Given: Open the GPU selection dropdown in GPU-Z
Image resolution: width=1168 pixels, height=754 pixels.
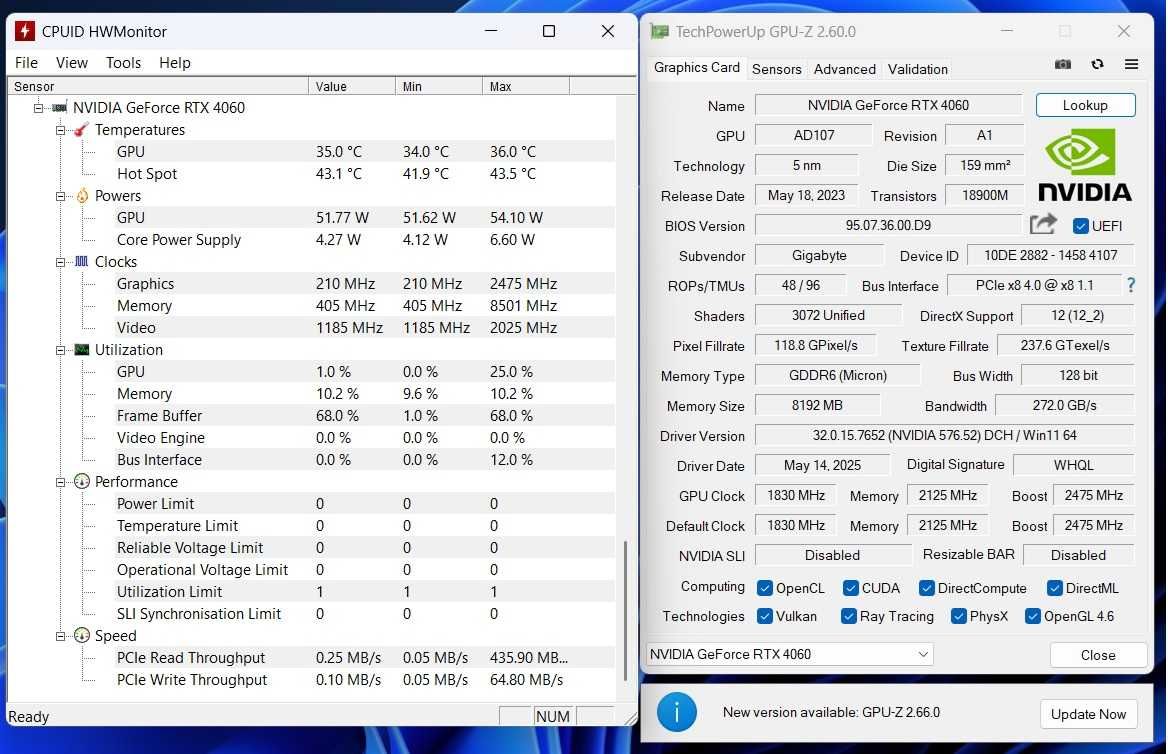Looking at the screenshot, I should coord(790,654).
